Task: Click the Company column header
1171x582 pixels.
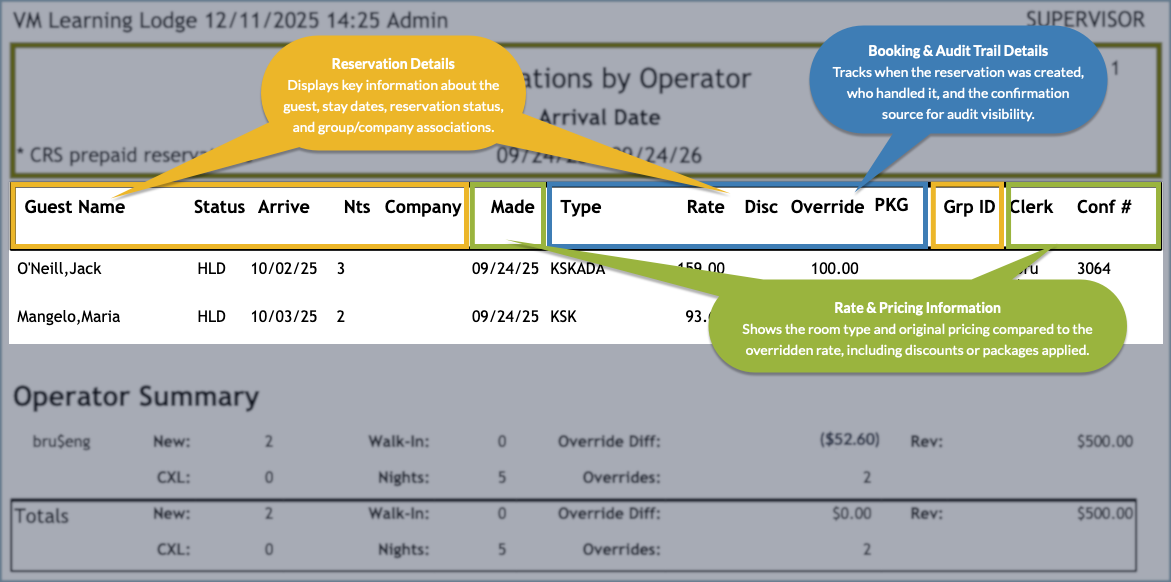Action: click(423, 207)
